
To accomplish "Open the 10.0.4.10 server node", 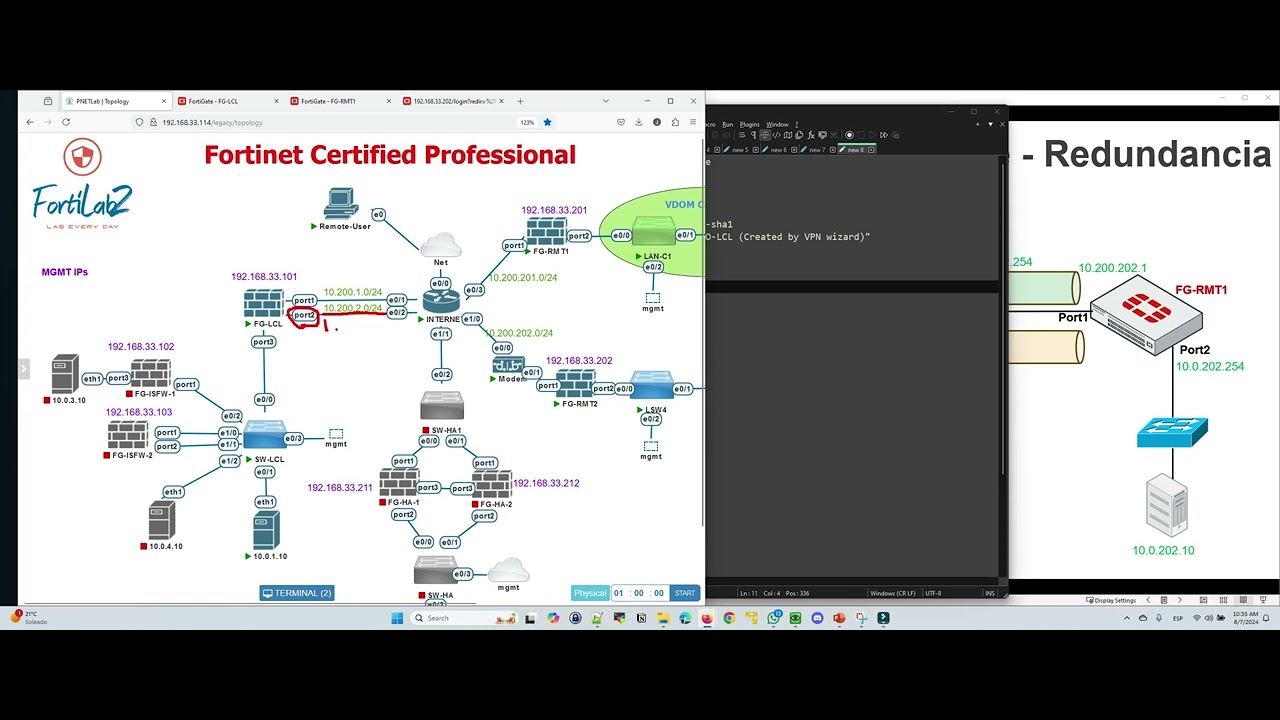I will pyautogui.click(x=161, y=521).
